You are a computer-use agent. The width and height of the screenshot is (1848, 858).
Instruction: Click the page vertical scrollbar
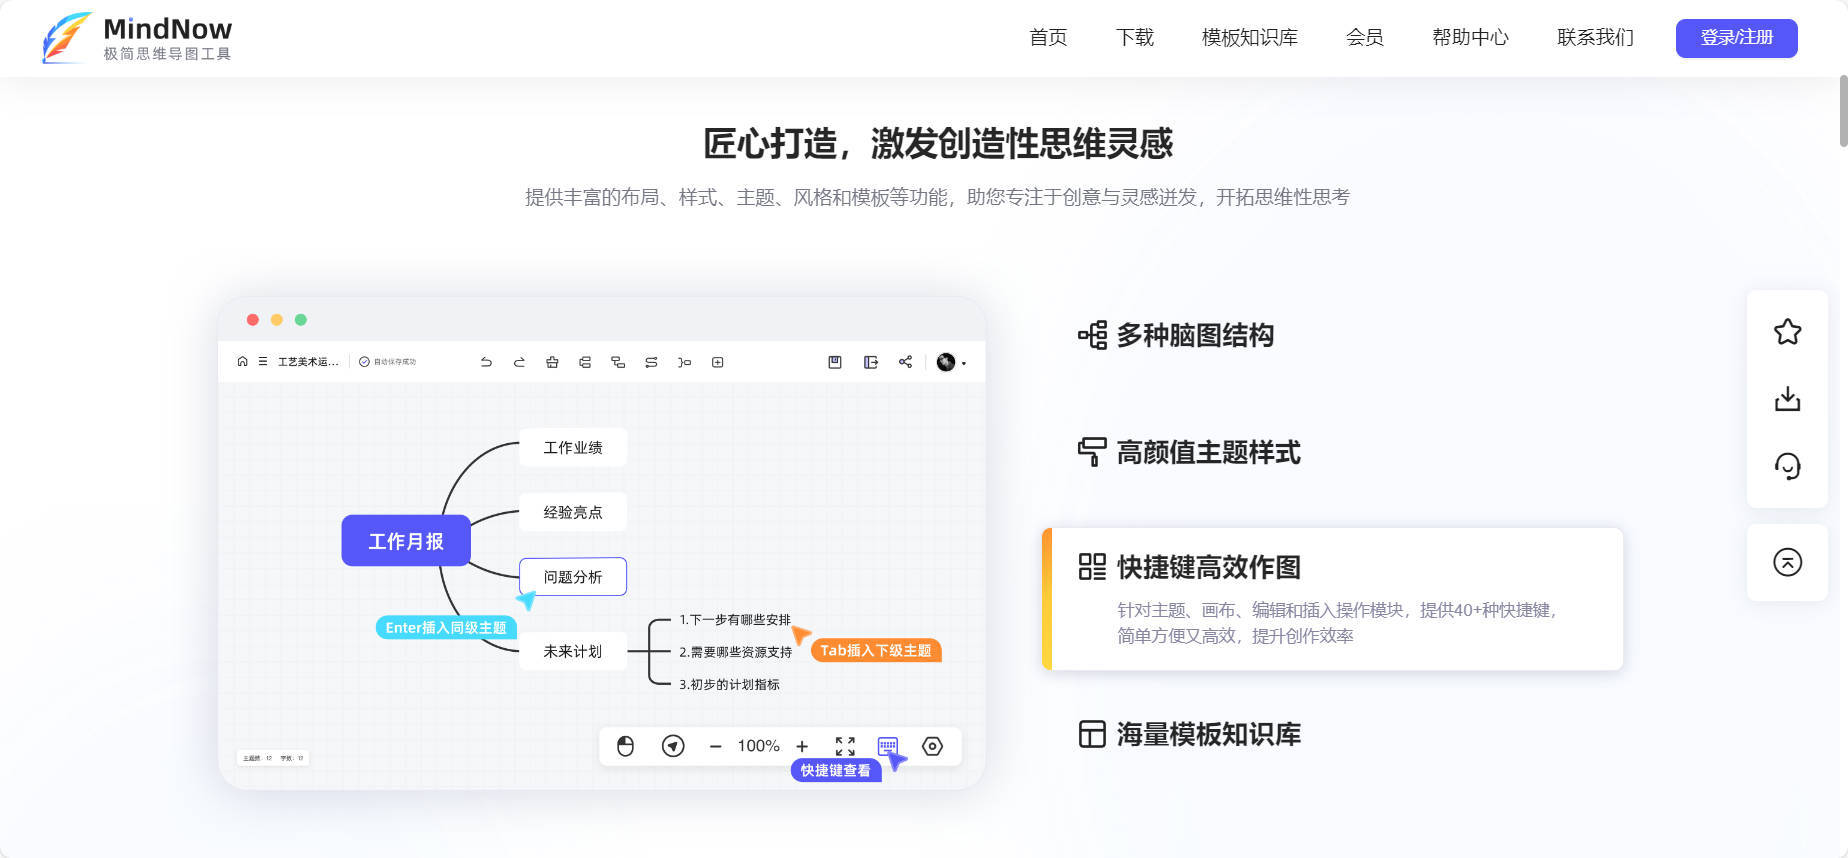click(1842, 111)
